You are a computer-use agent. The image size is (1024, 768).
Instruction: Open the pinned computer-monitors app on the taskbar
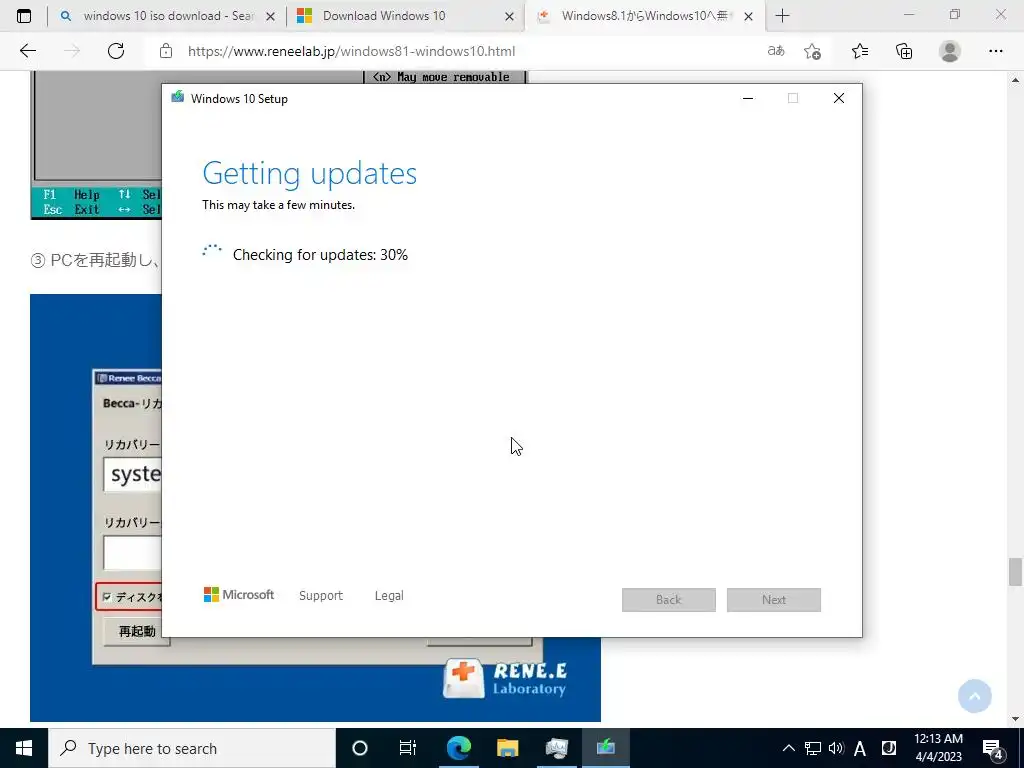556,748
